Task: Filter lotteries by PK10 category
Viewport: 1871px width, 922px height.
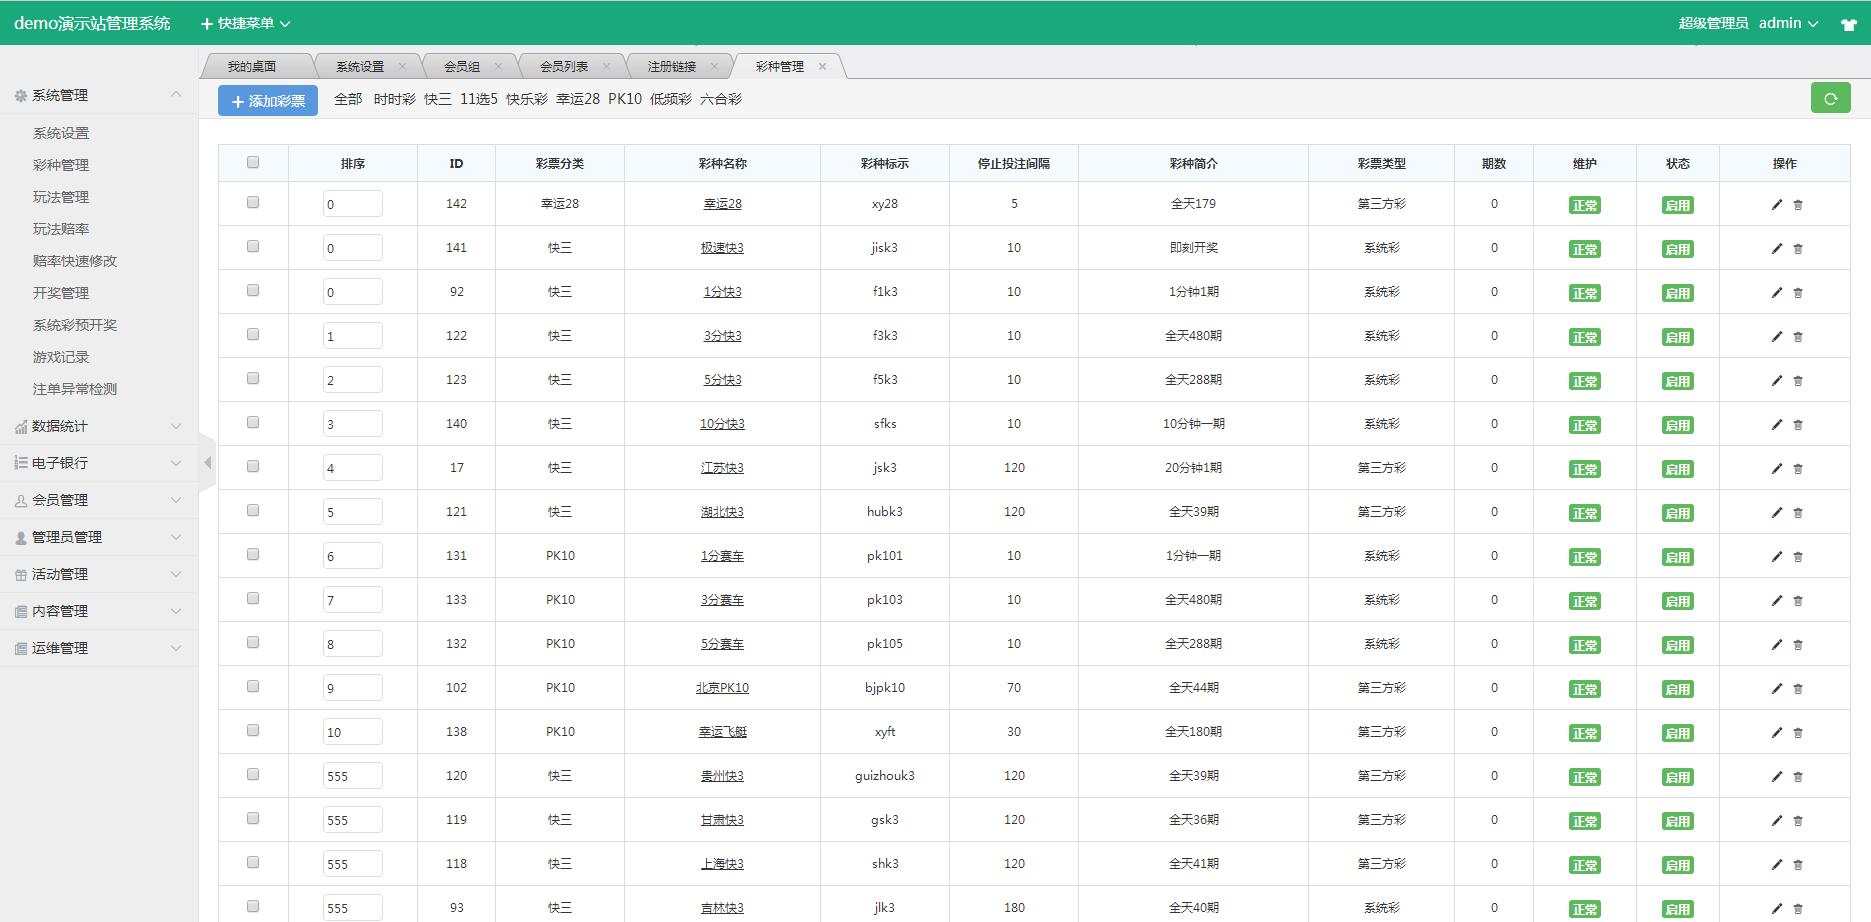Action: tap(625, 99)
